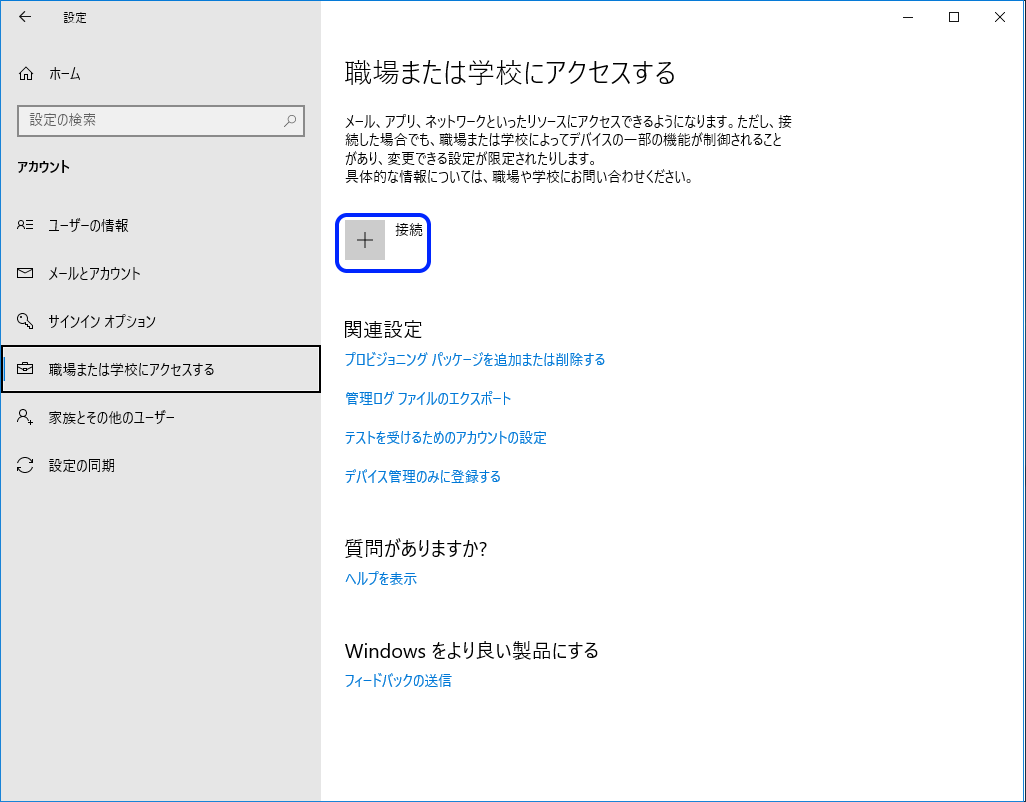Open 家族とその他のユーザー settings
Image resolution: width=1026 pixels, height=802 pixels.
[160, 417]
